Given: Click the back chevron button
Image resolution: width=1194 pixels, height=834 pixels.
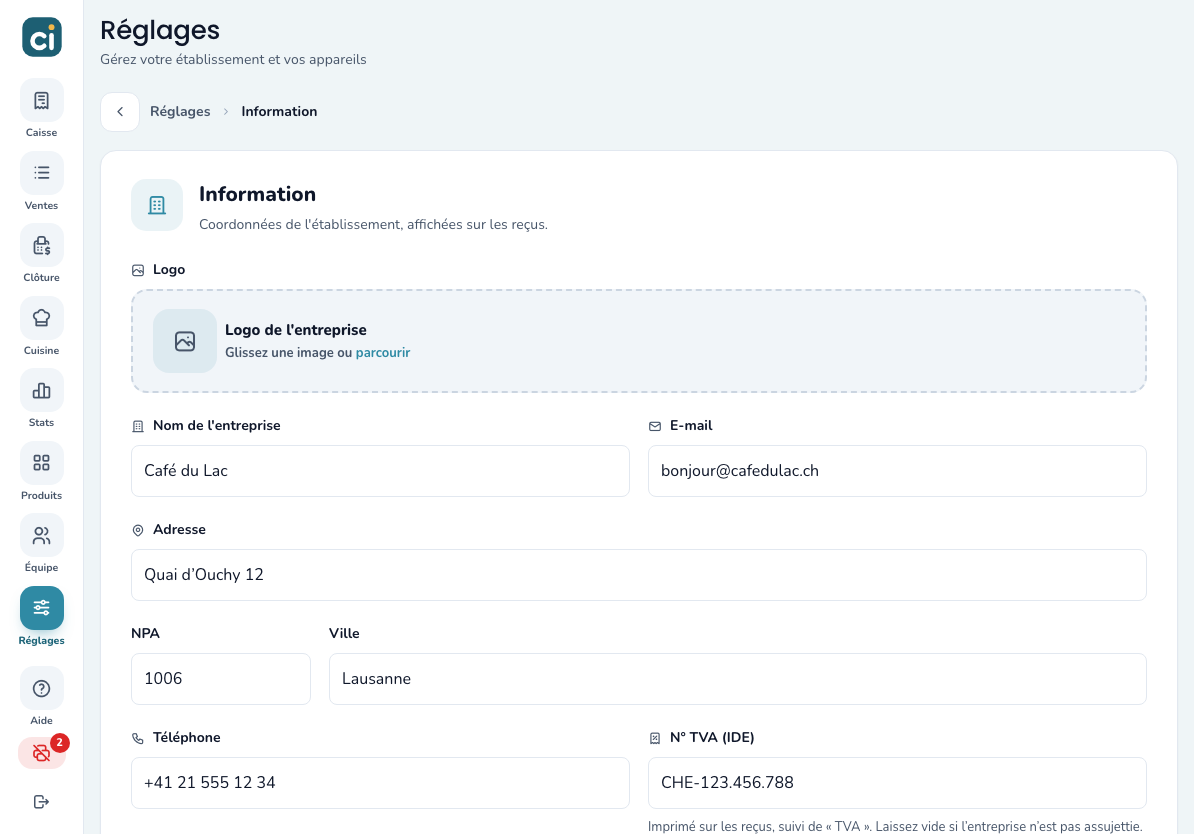Looking at the screenshot, I should [120, 112].
